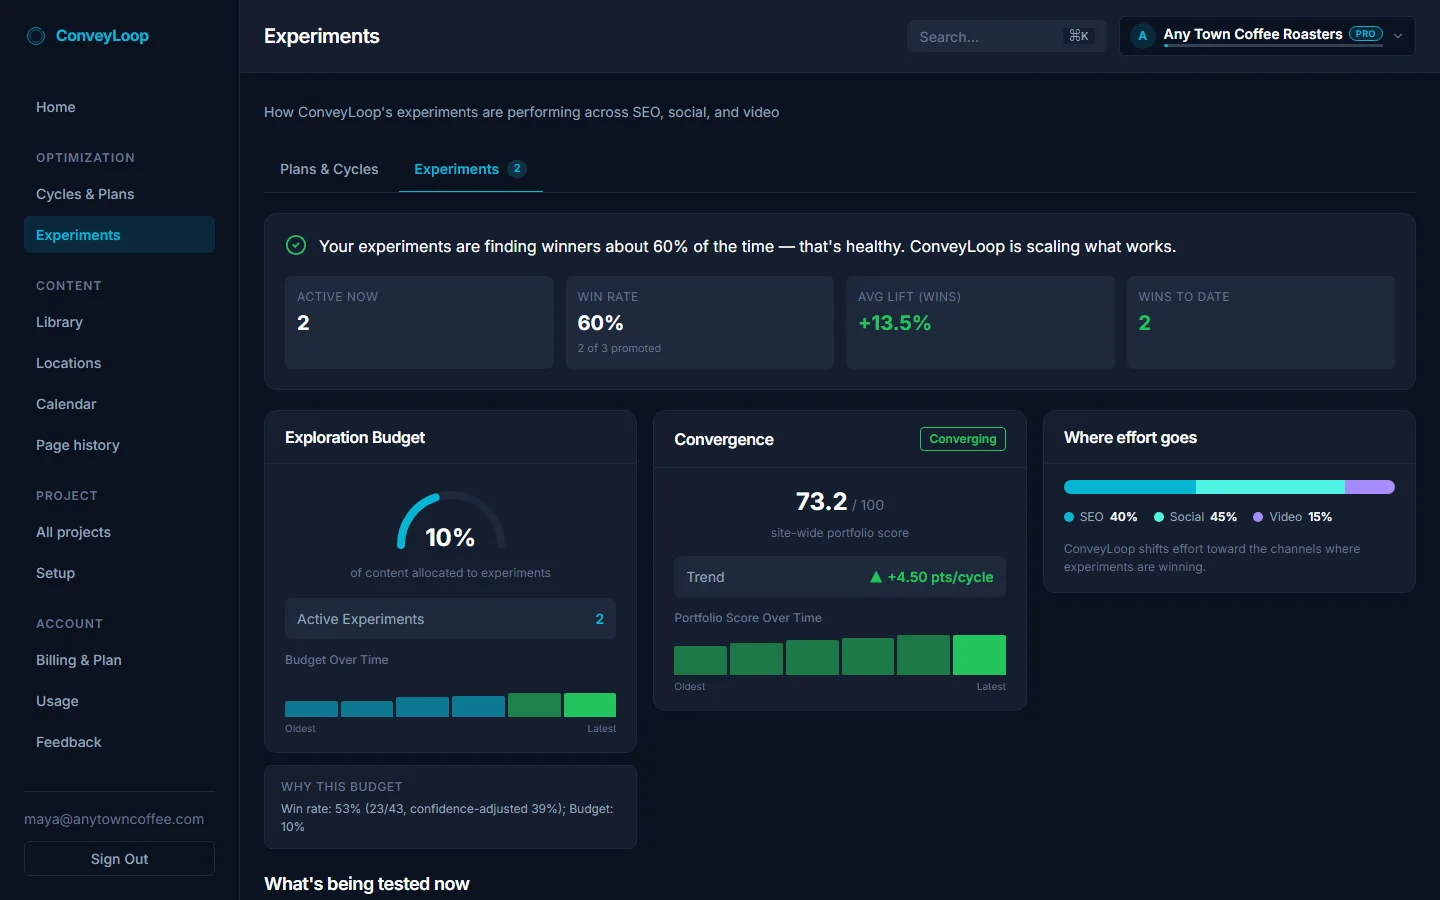The width and height of the screenshot is (1440, 900).
Task: Click the account avatar letter A
Action: coord(1142,36)
